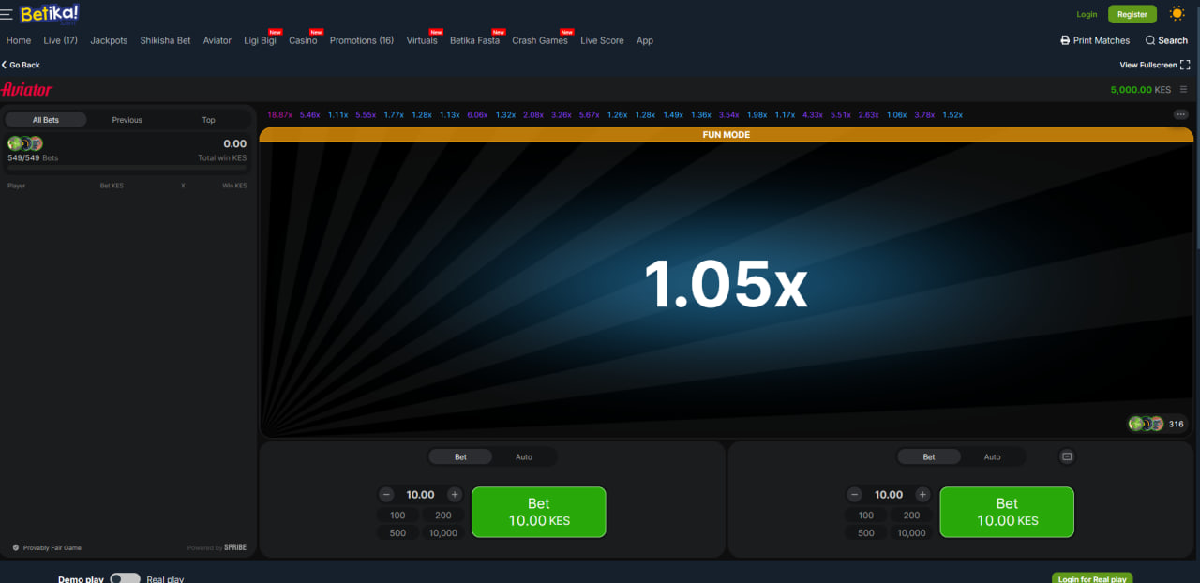Click player avatars in All Bets panel

point(25,144)
